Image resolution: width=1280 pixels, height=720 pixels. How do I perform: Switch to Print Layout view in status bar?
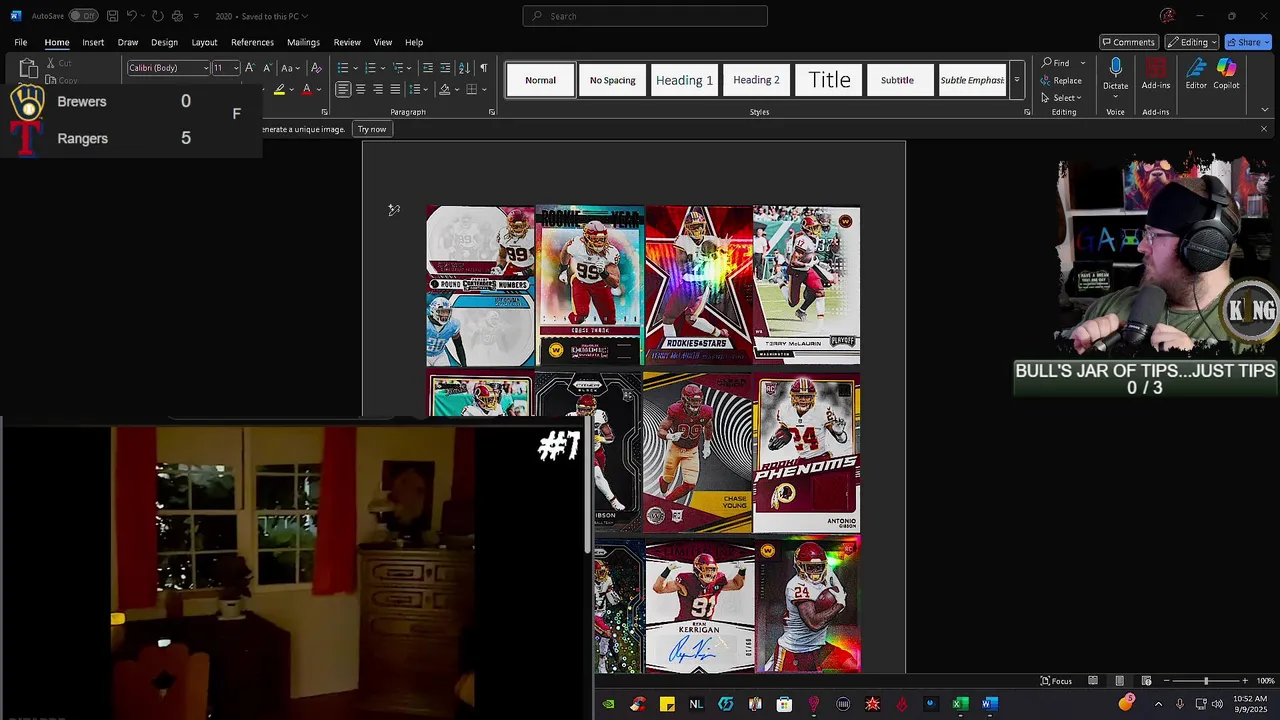click(1119, 681)
